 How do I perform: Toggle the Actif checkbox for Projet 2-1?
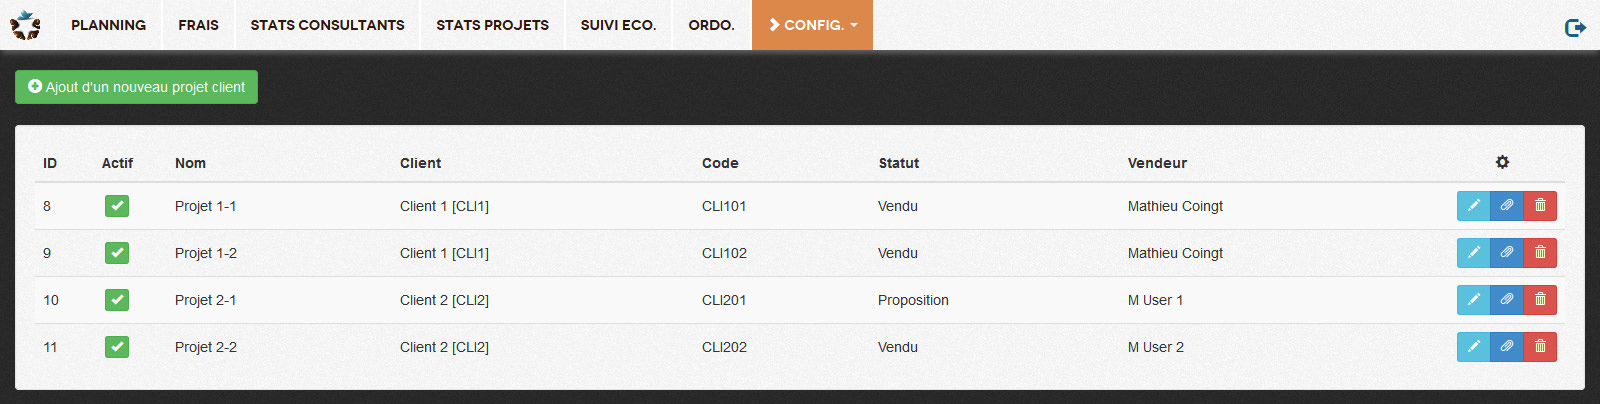(117, 300)
